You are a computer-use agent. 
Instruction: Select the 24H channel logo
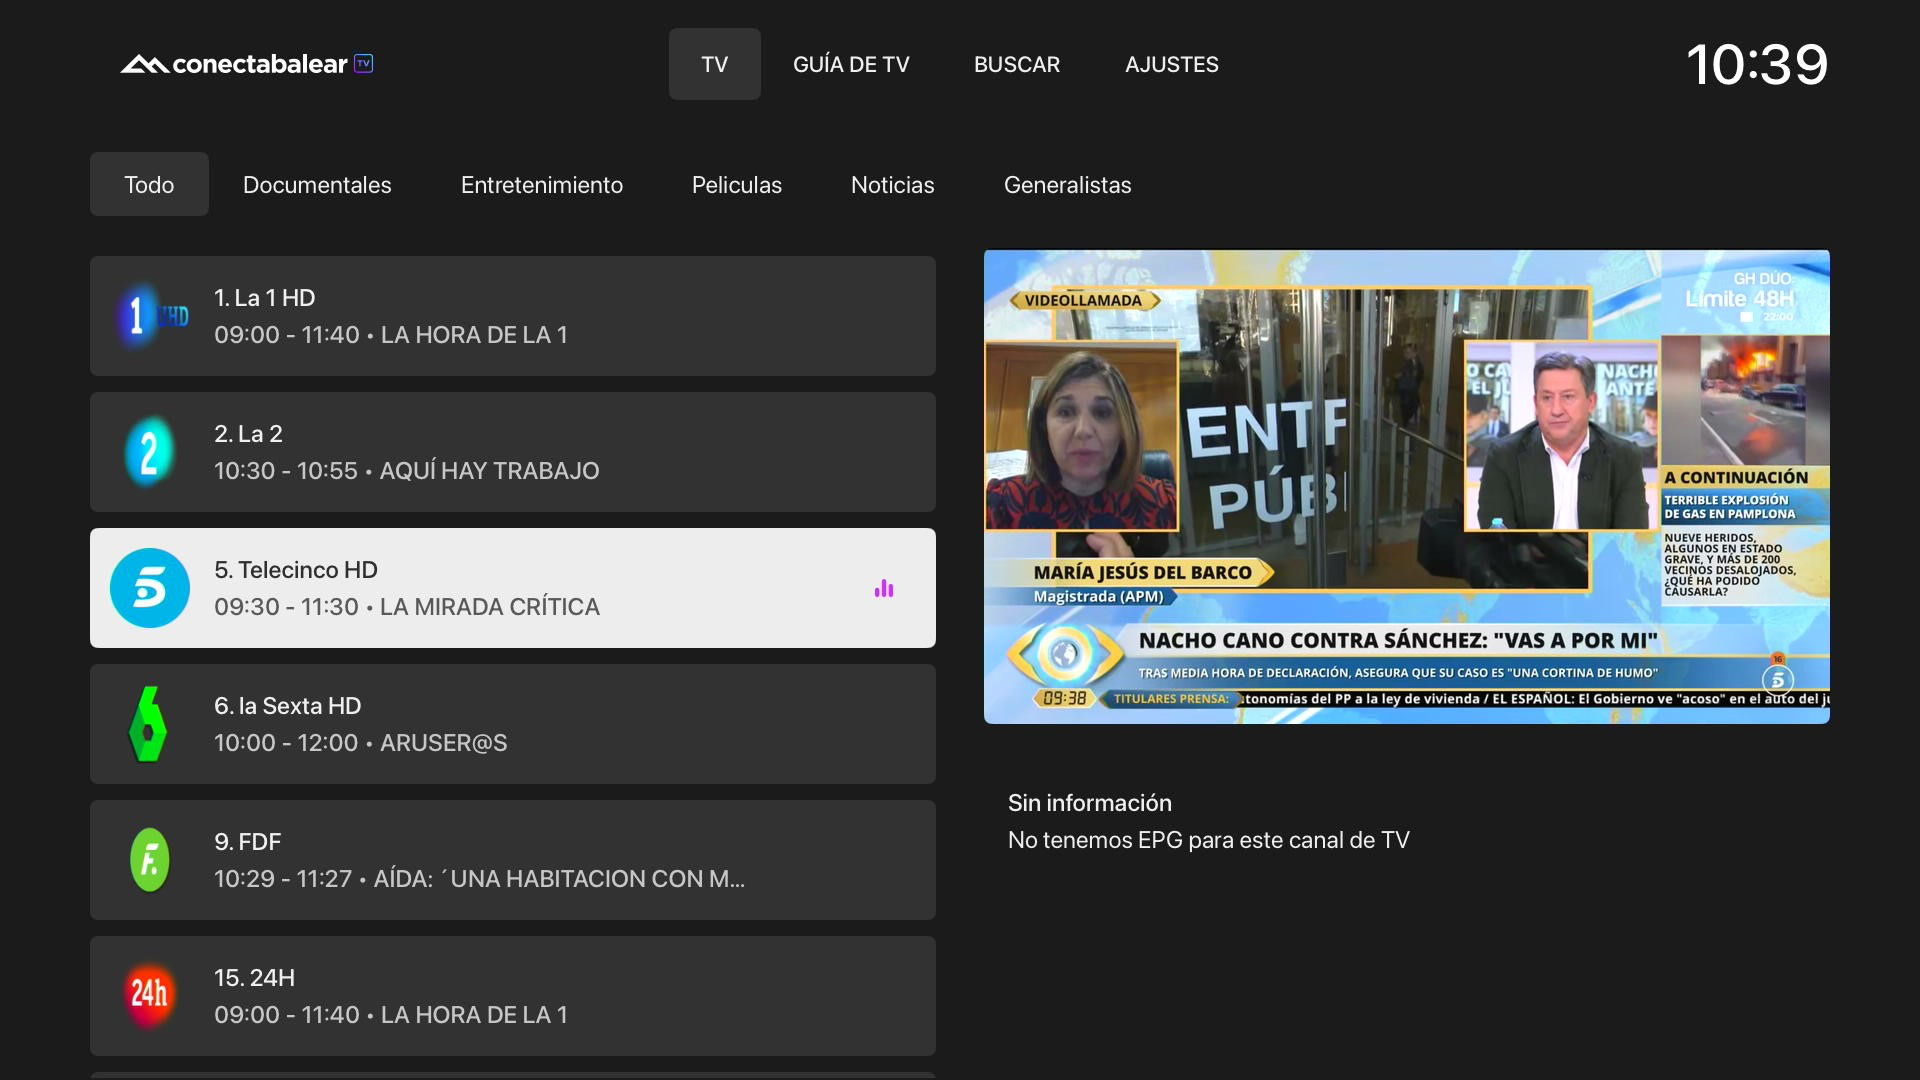[x=150, y=996]
